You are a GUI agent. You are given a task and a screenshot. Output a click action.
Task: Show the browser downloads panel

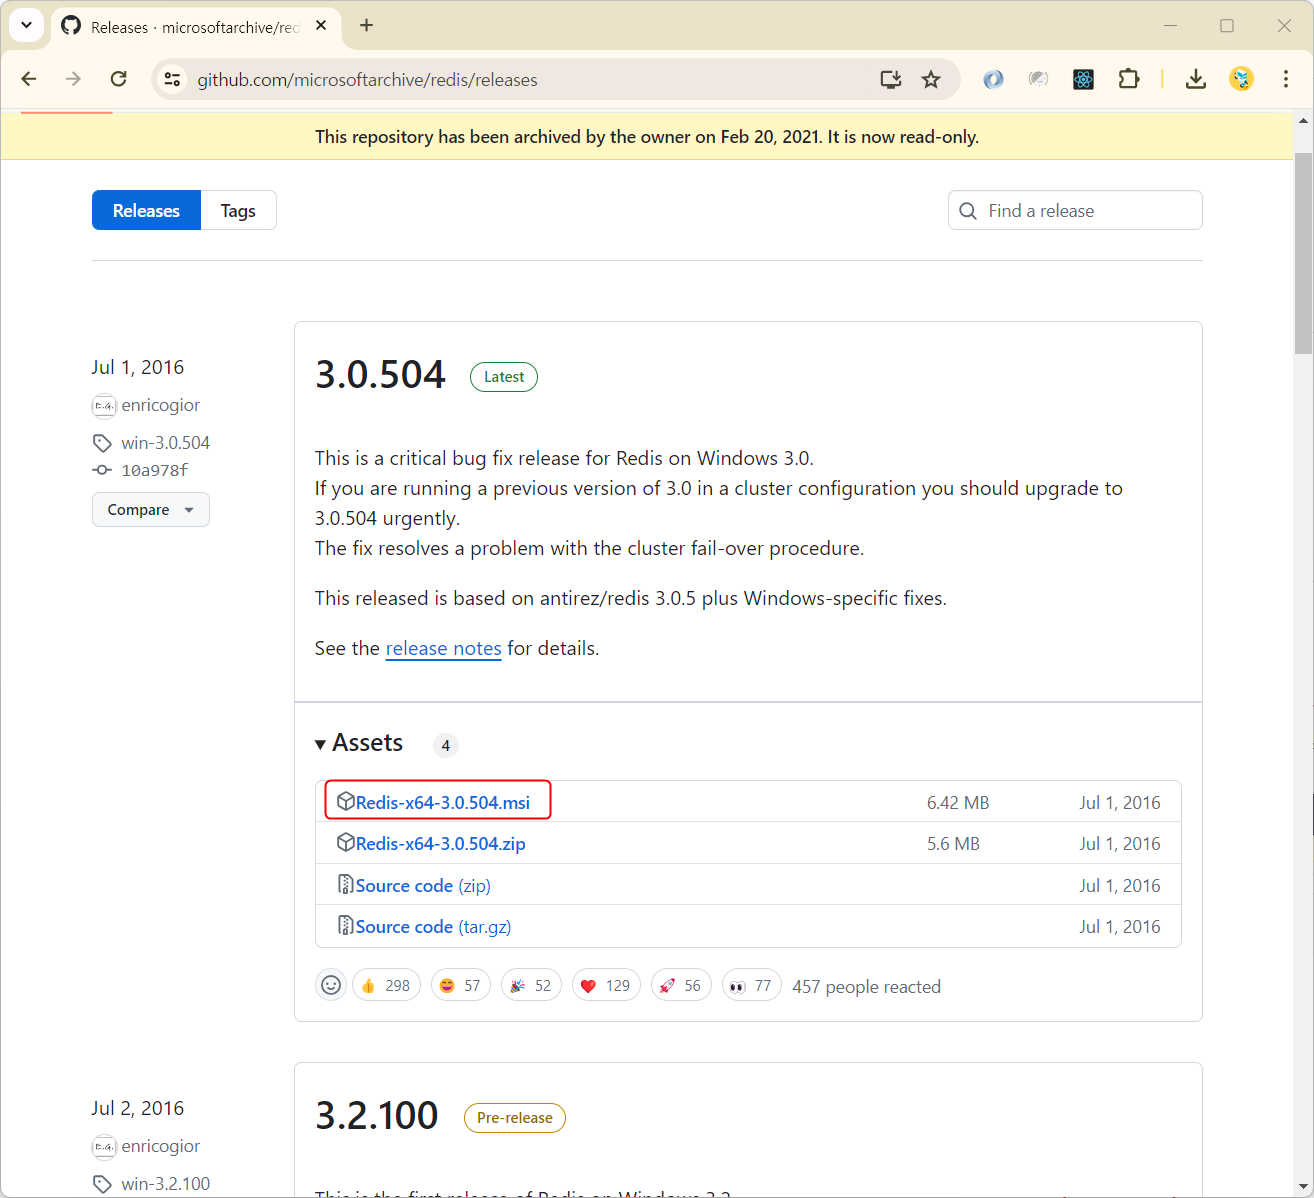(1195, 79)
